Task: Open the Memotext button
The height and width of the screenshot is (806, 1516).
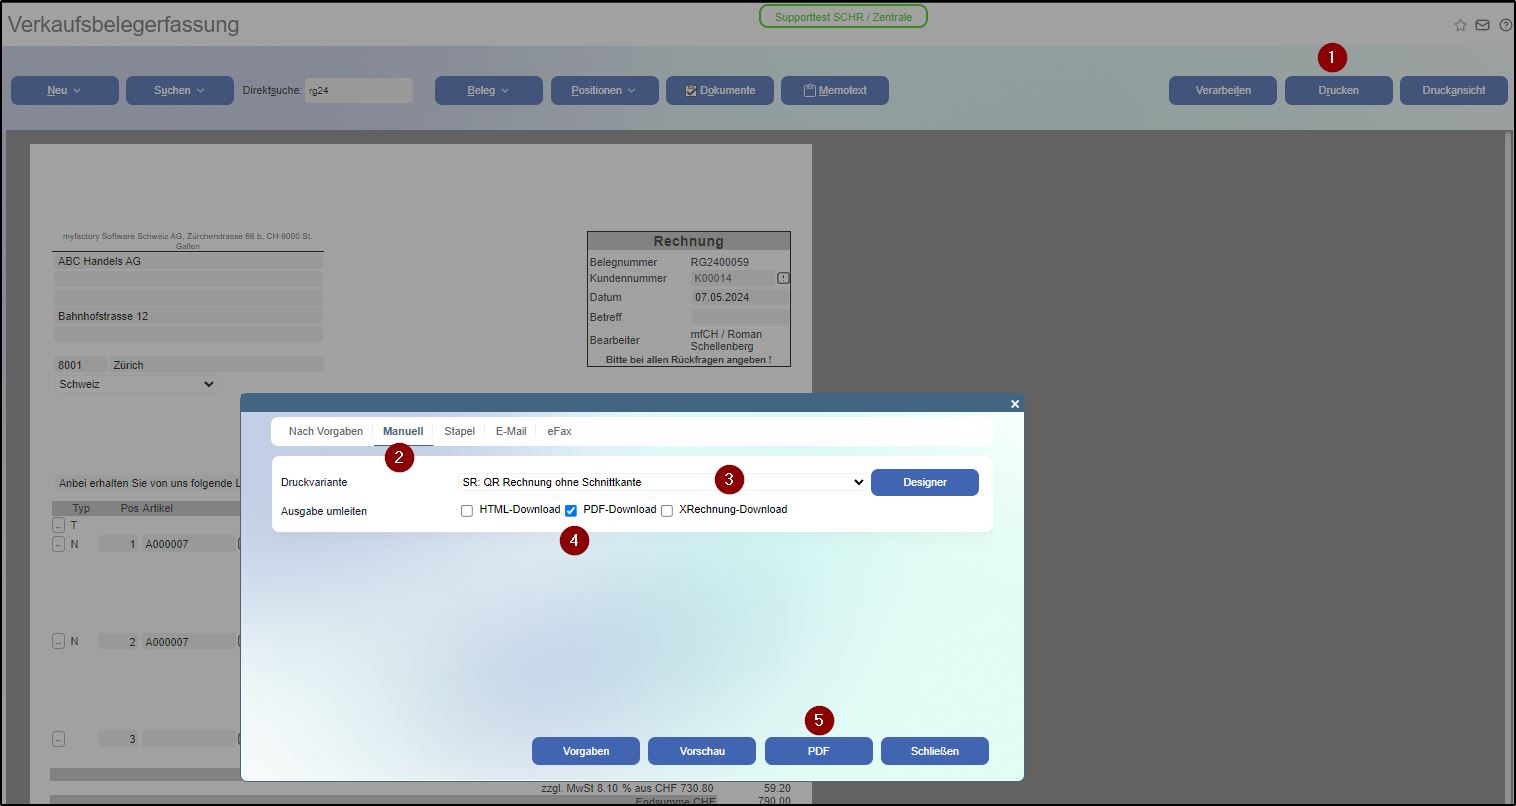Action: click(835, 90)
